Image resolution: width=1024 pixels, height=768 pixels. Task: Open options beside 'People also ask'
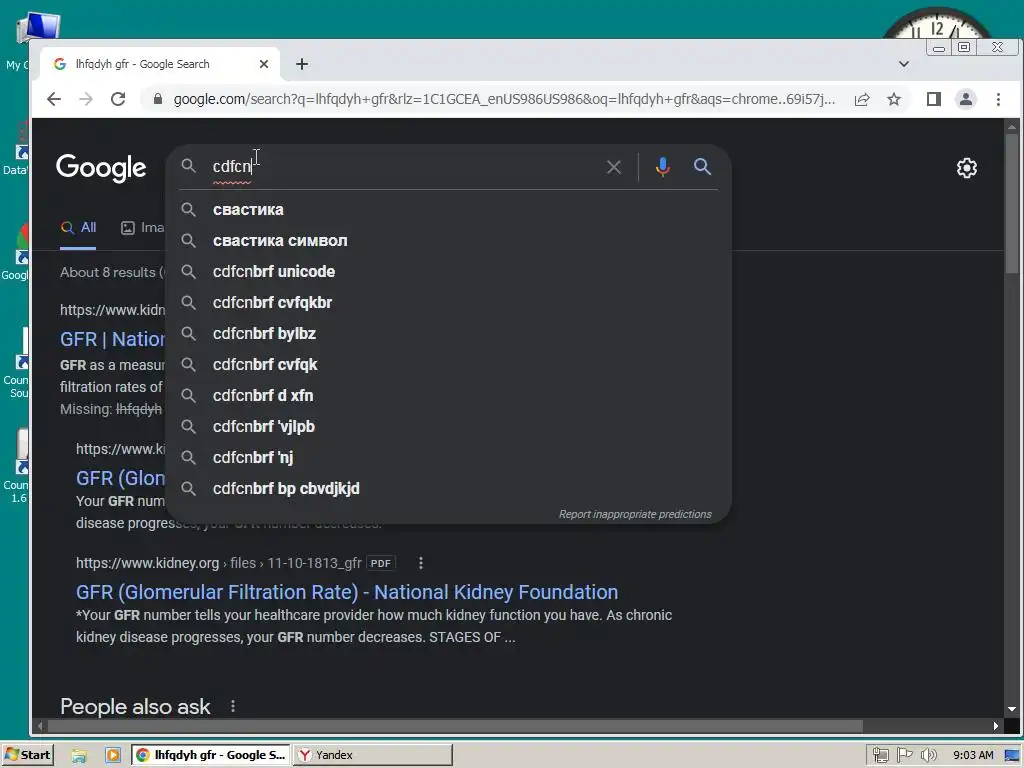click(232, 706)
